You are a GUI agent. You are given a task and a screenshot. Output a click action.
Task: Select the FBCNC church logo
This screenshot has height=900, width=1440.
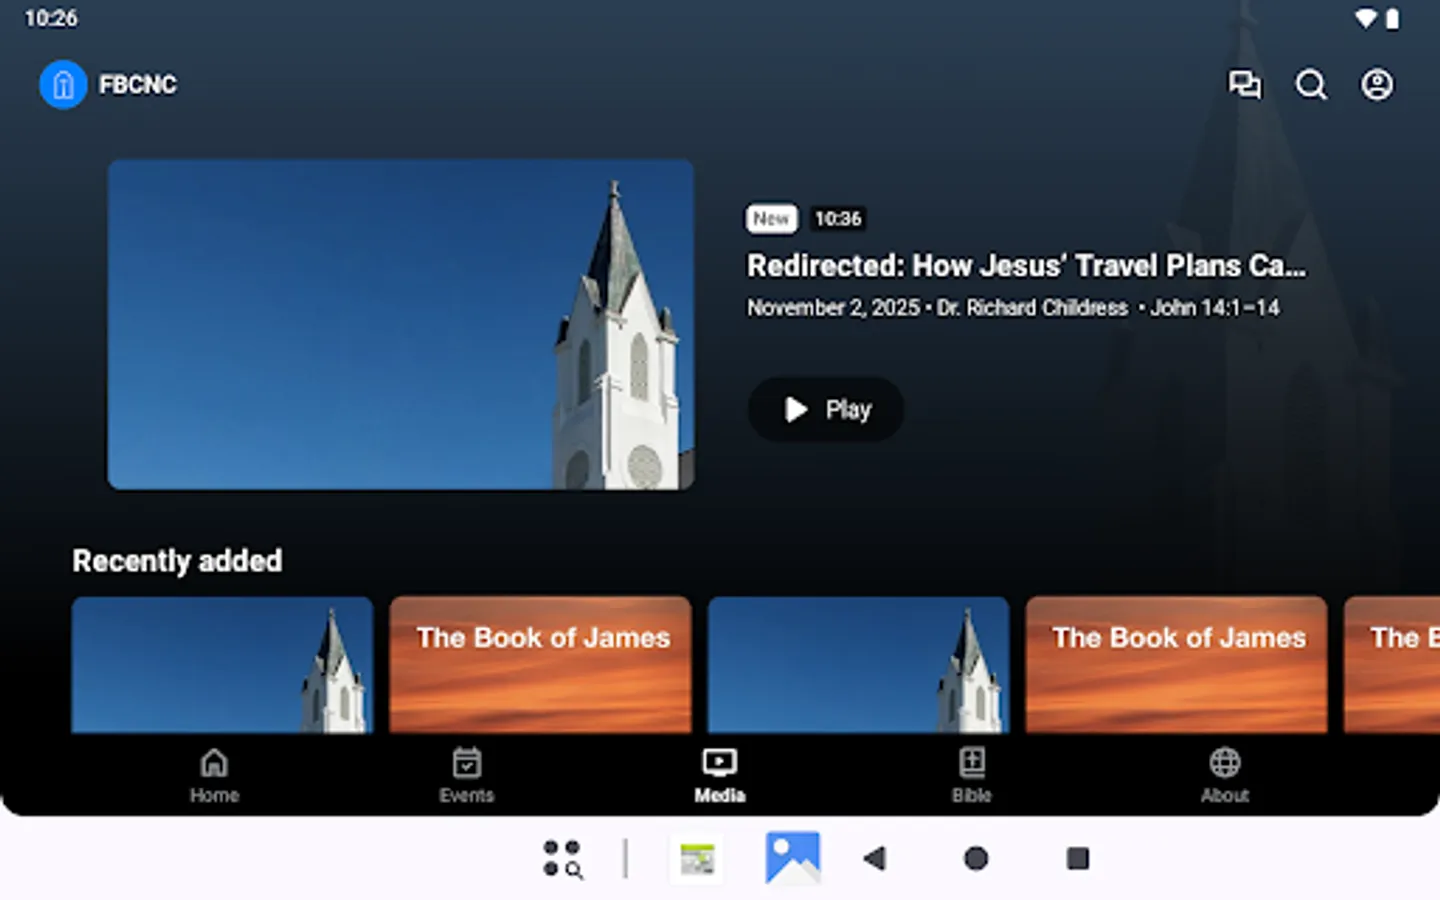63,84
